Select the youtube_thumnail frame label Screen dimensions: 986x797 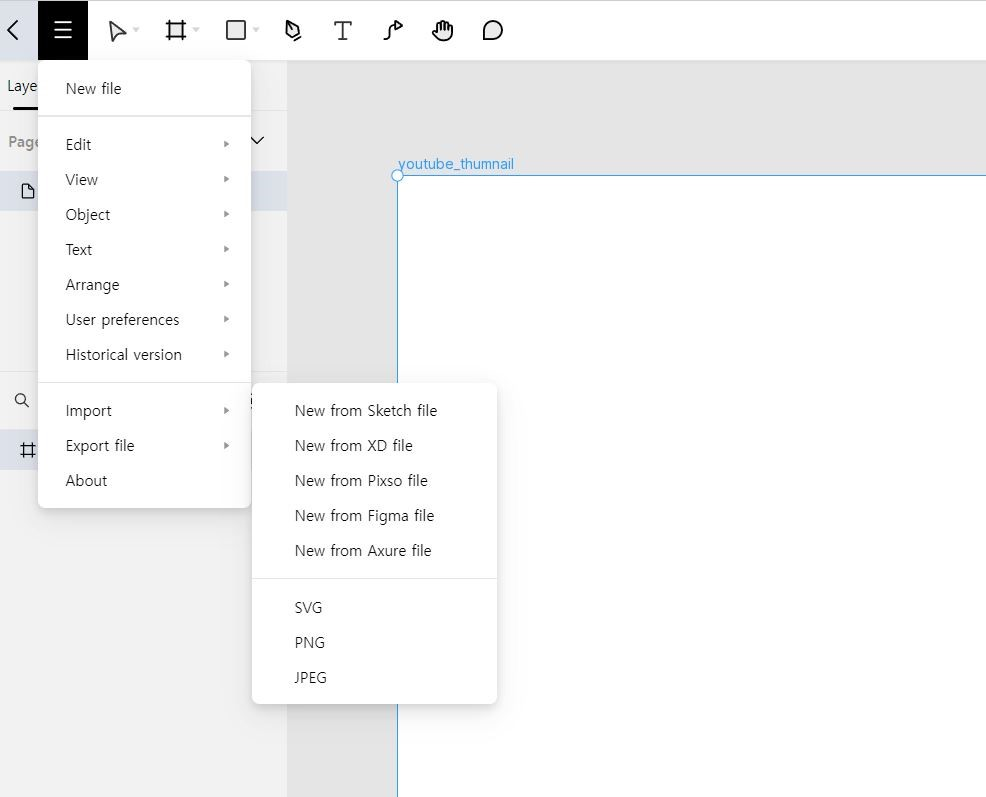(456, 164)
